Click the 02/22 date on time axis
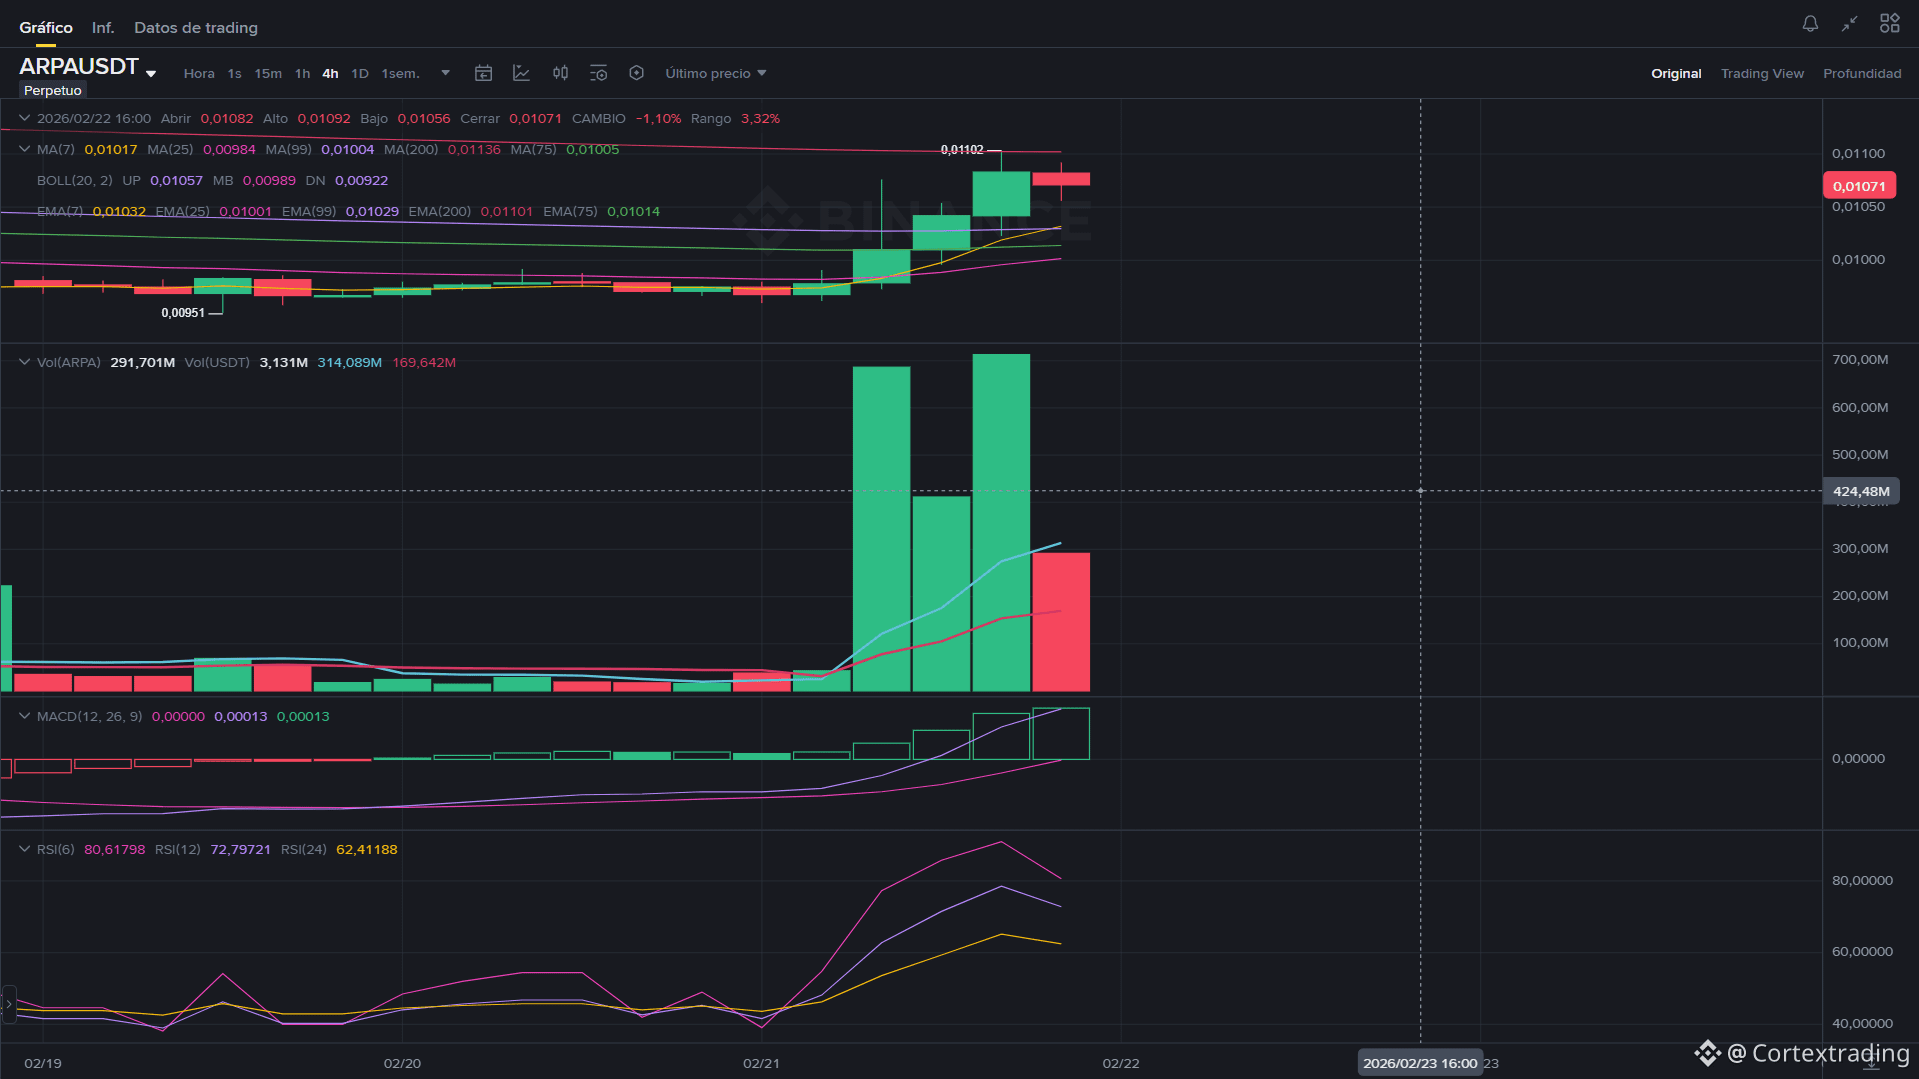The width and height of the screenshot is (1919, 1079). (x=1120, y=1063)
